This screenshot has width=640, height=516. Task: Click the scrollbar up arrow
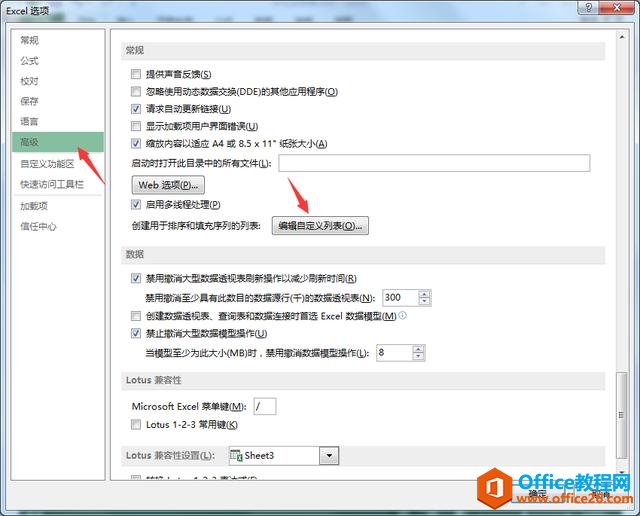click(x=621, y=37)
